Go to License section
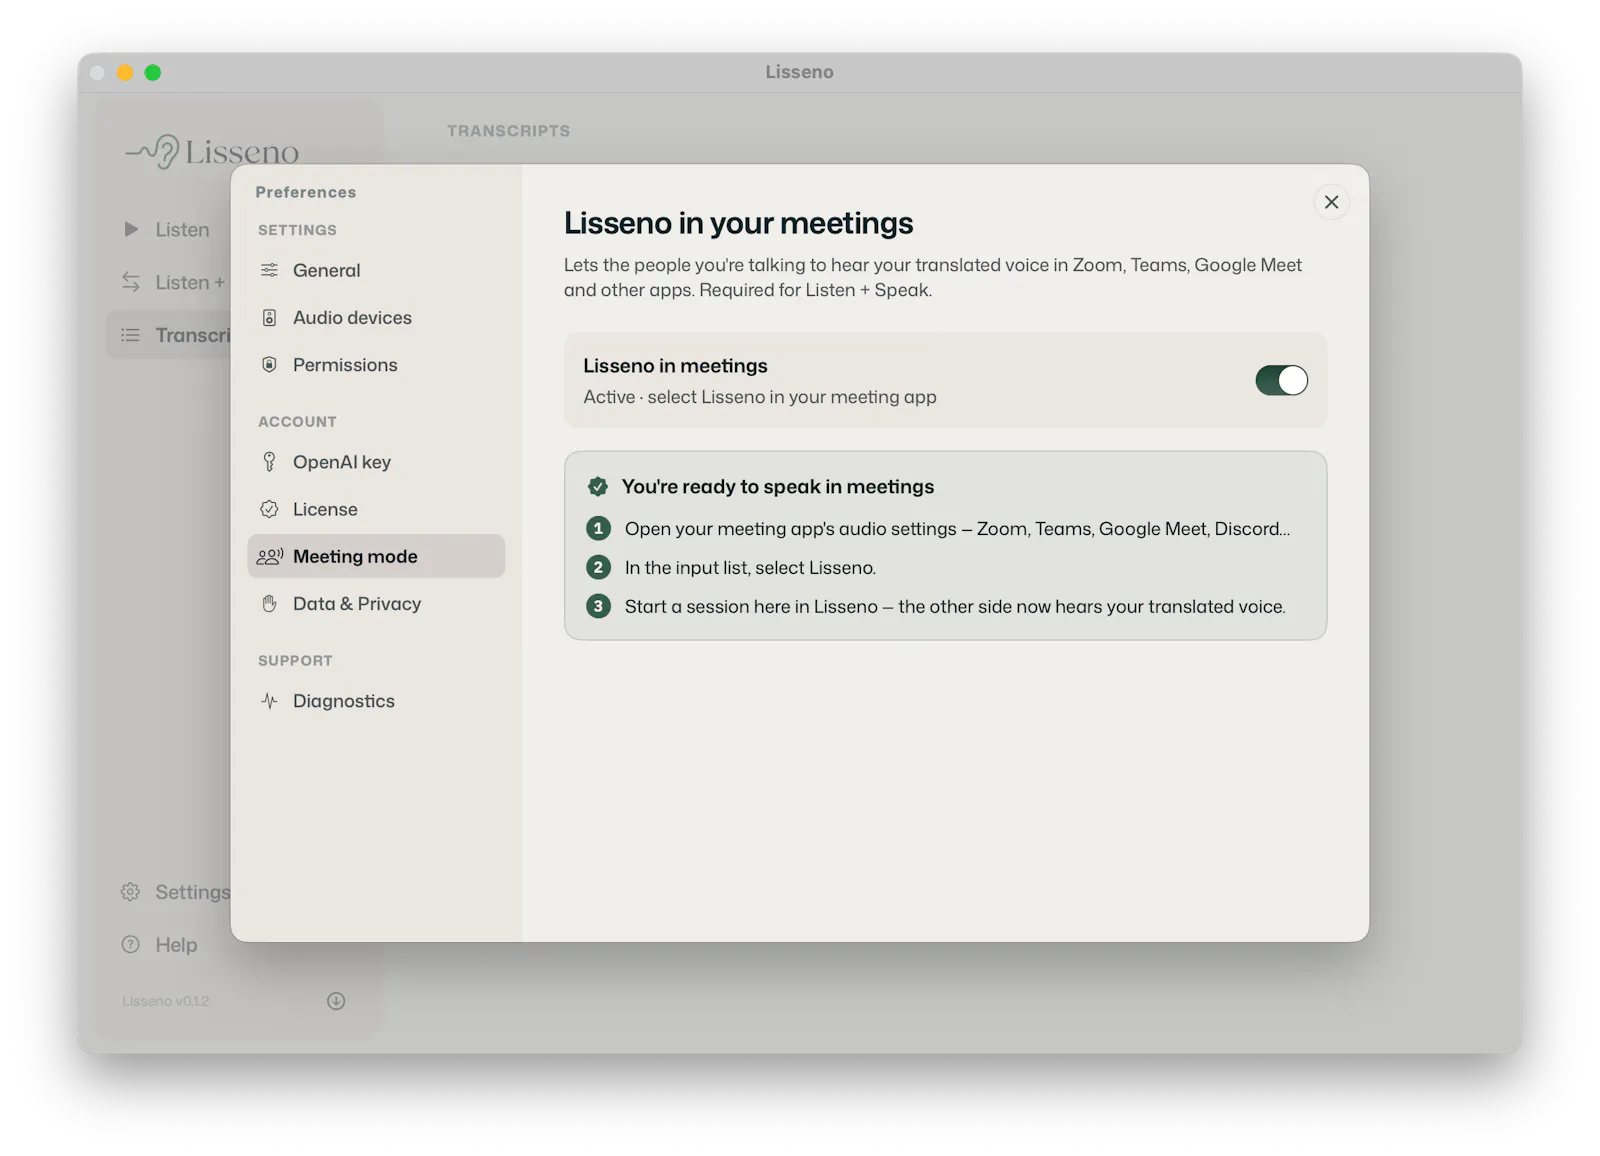Image resolution: width=1600 pixels, height=1156 pixels. (x=376, y=509)
